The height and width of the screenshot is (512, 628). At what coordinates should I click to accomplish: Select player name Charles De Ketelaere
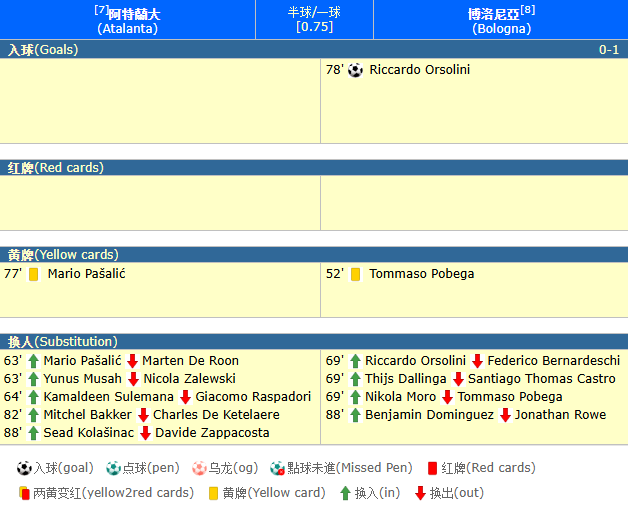pos(216,415)
